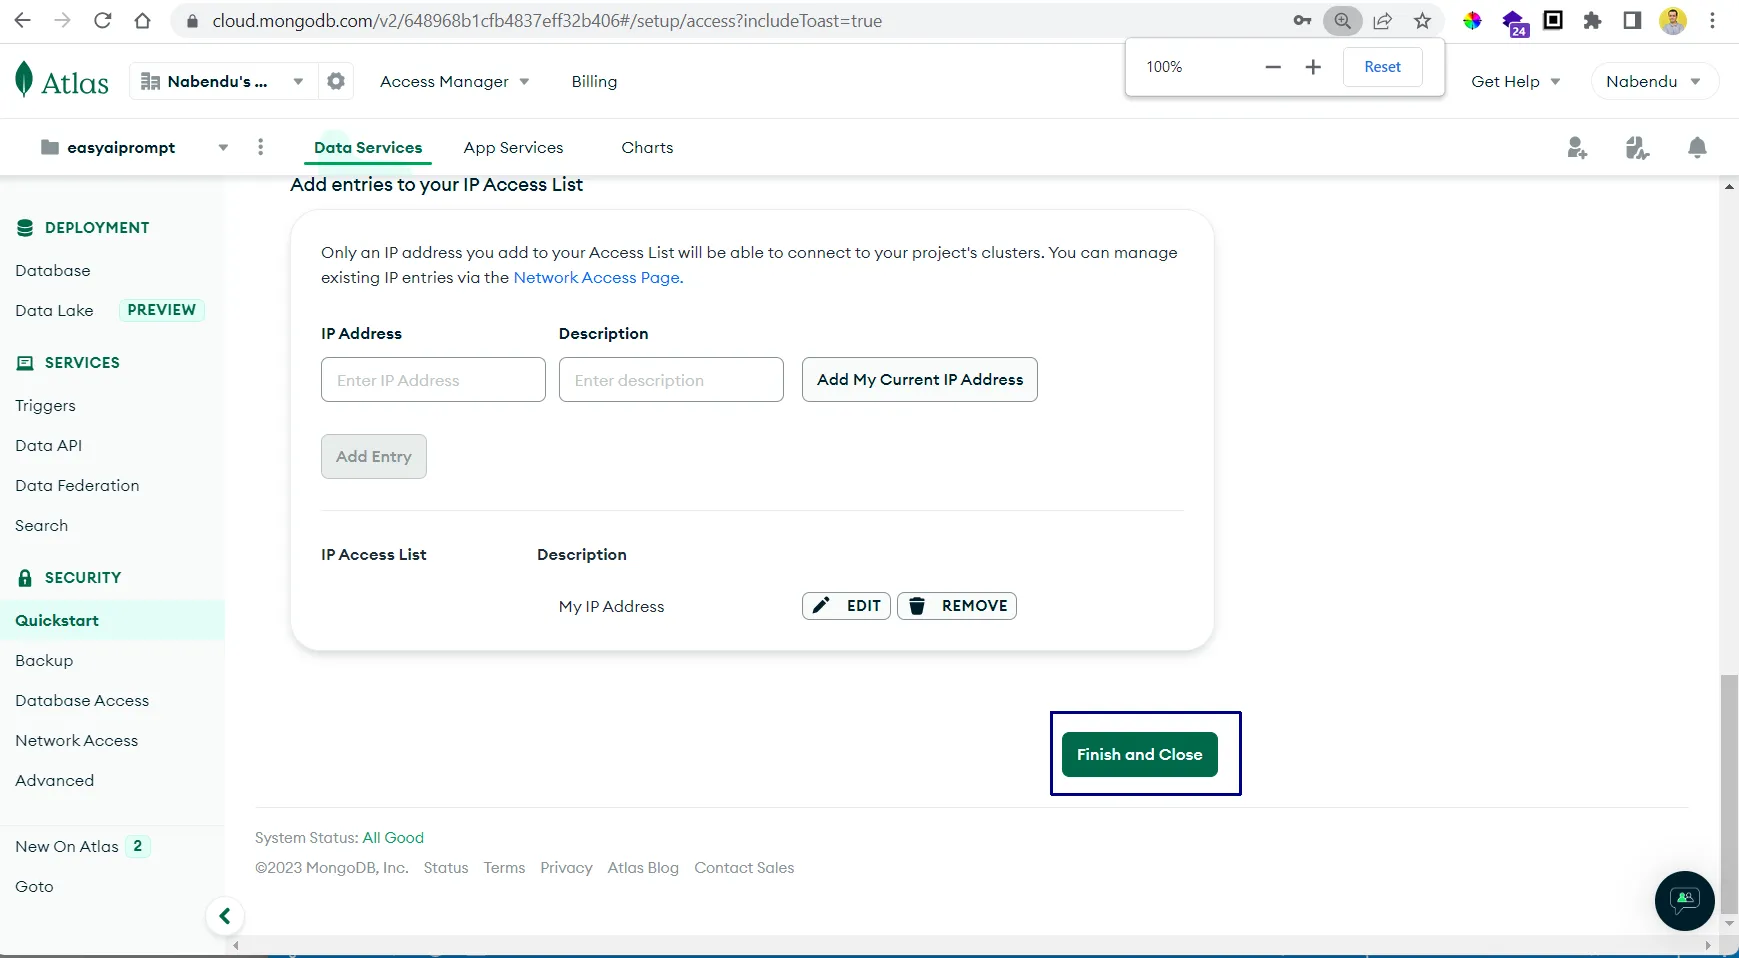1739x958 pixels.
Task: Click Add My Current IP Address
Action: pyautogui.click(x=919, y=379)
